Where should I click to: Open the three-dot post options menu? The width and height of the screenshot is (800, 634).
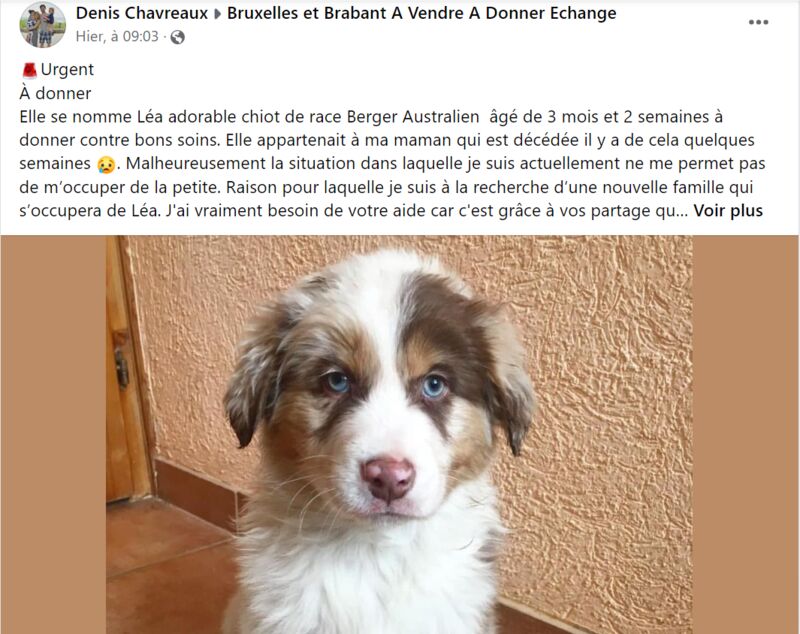[x=758, y=22]
